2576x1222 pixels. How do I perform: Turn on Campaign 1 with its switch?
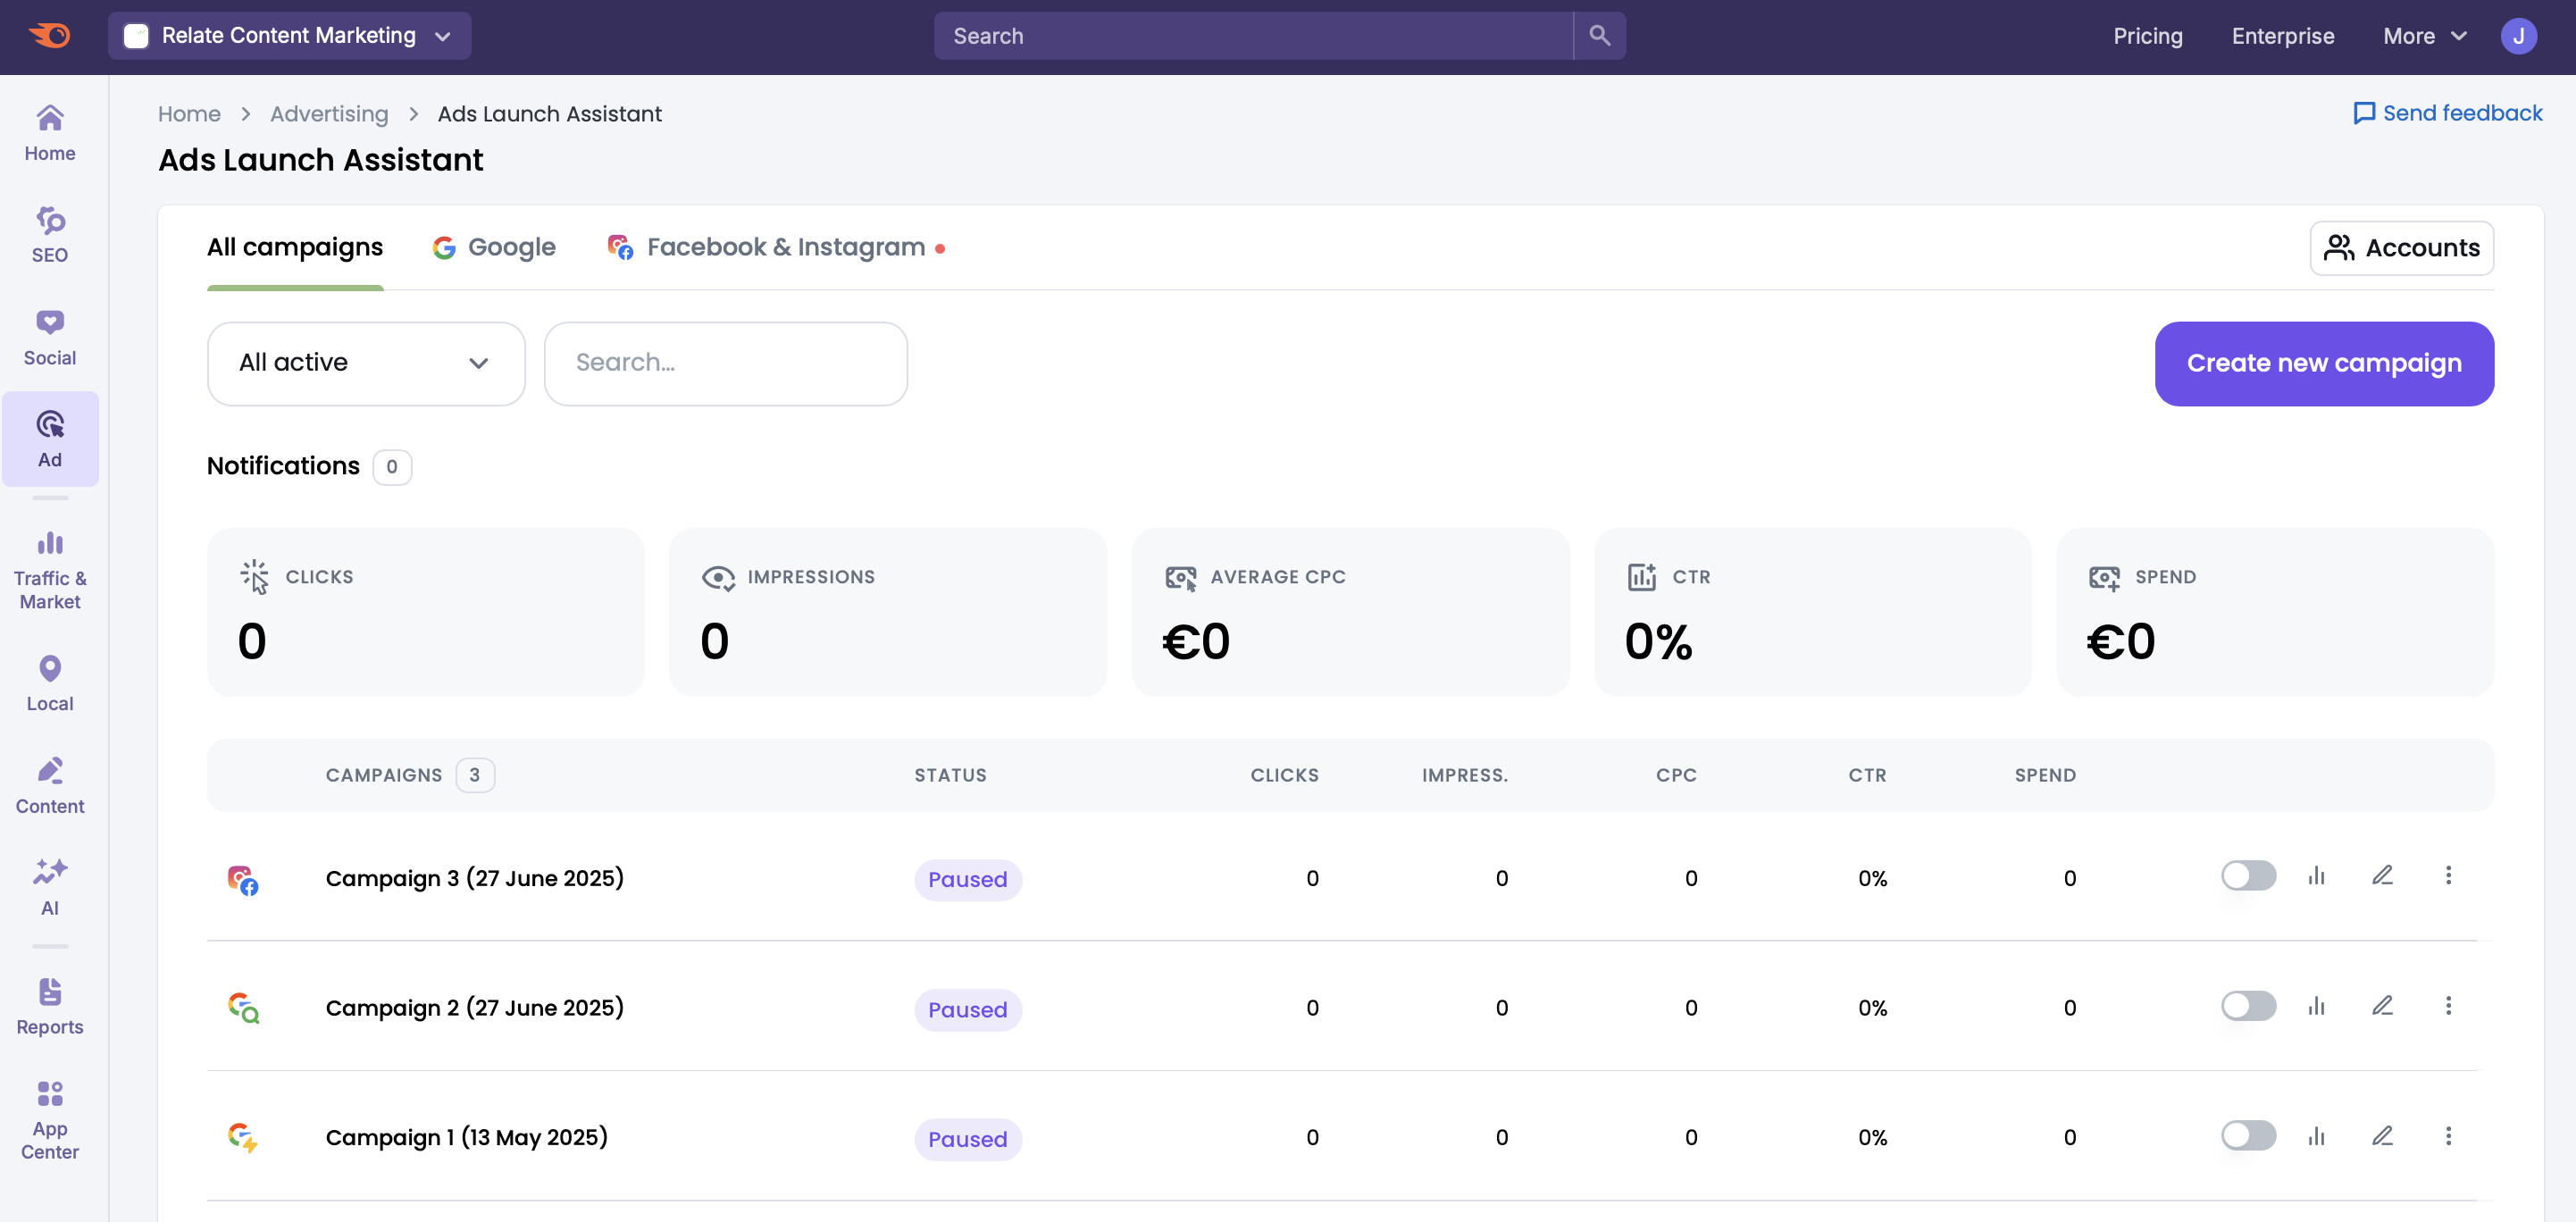[2249, 1136]
